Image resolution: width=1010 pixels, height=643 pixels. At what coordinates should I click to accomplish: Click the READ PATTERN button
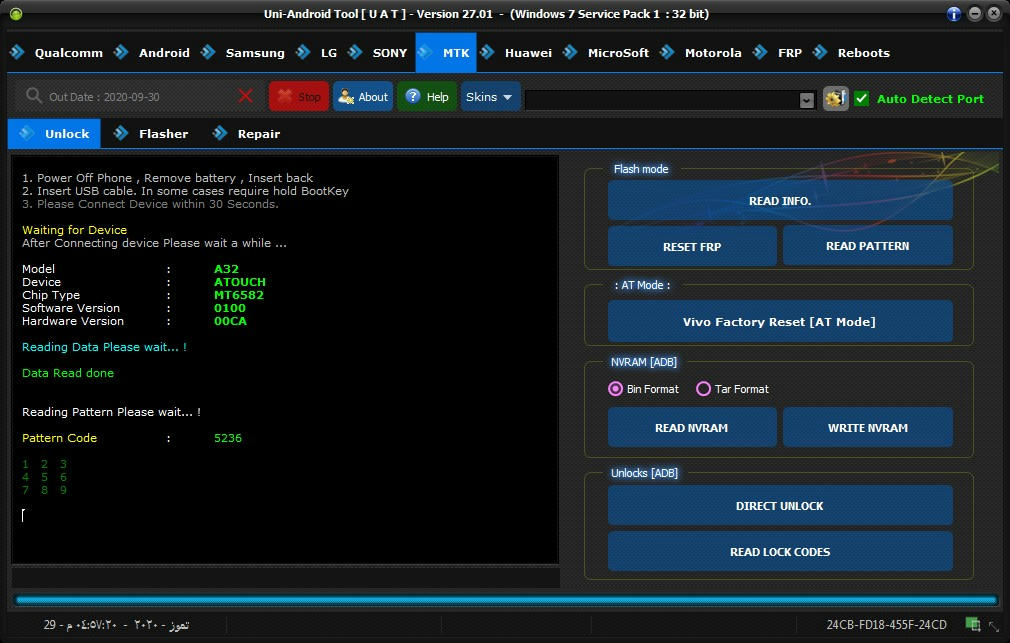868,246
